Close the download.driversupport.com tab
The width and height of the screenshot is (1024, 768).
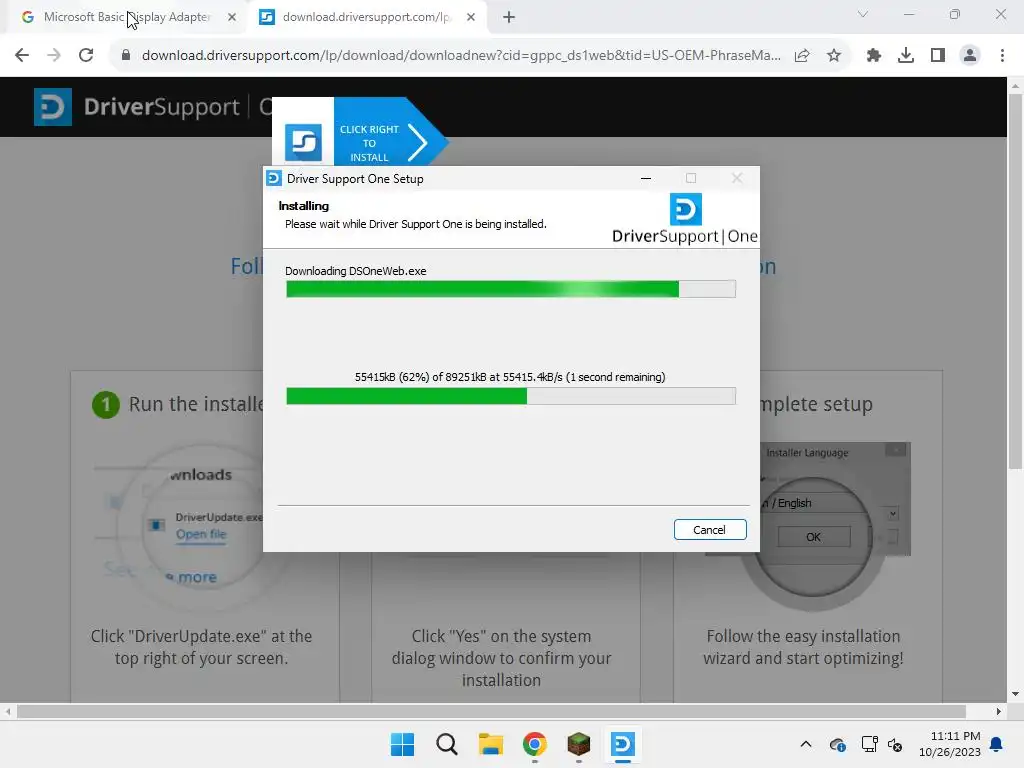[471, 18]
